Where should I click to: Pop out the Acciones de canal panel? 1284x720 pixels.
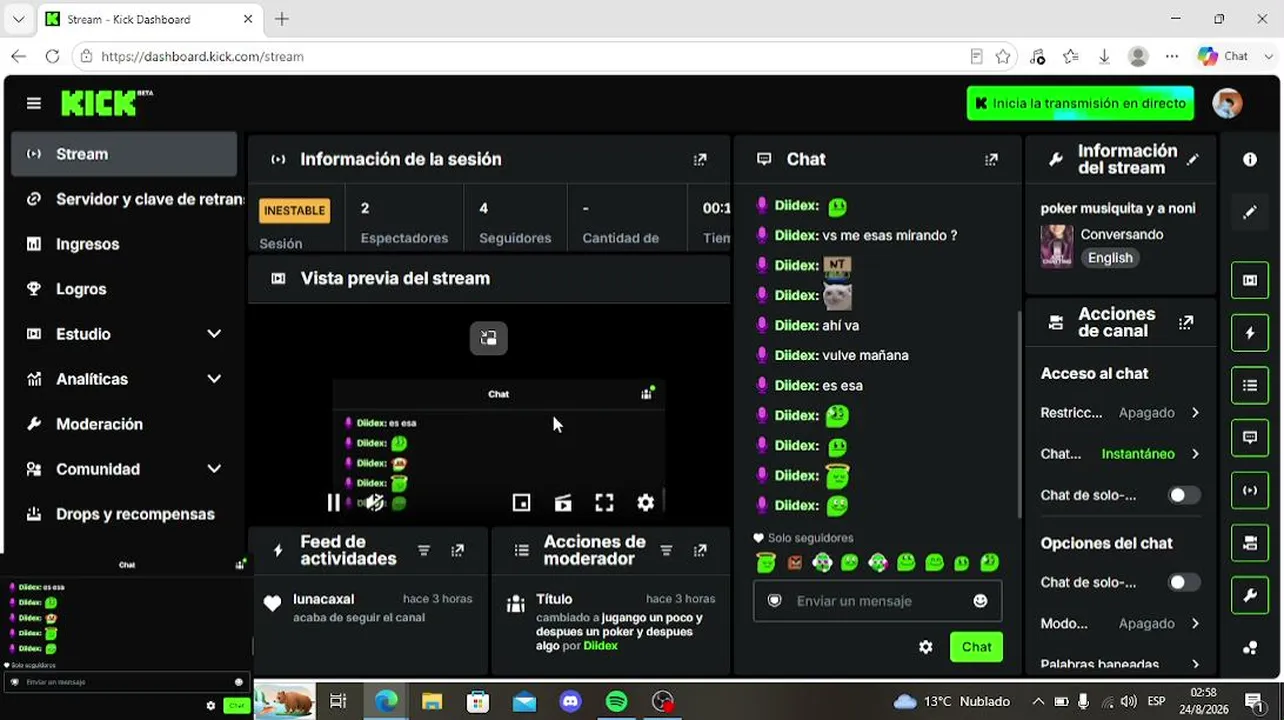coord(1186,322)
